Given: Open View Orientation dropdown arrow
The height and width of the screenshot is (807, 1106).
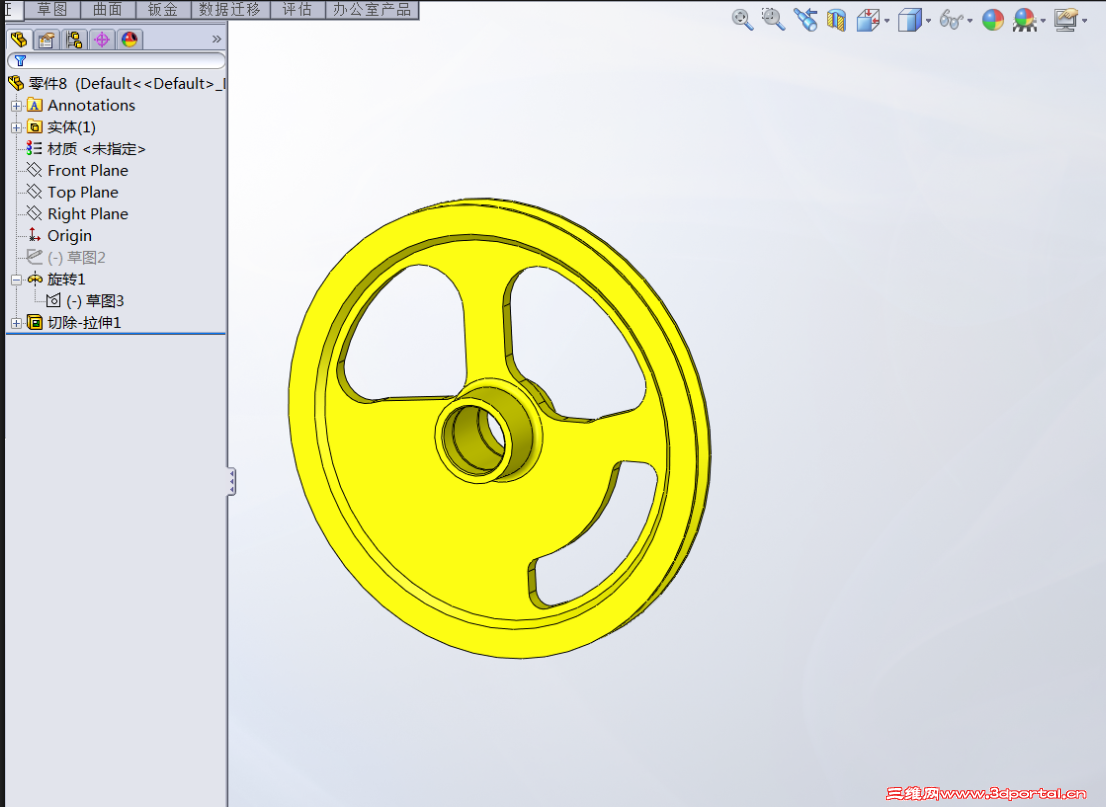Looking at the screenshot, I should tap(887, 20).
